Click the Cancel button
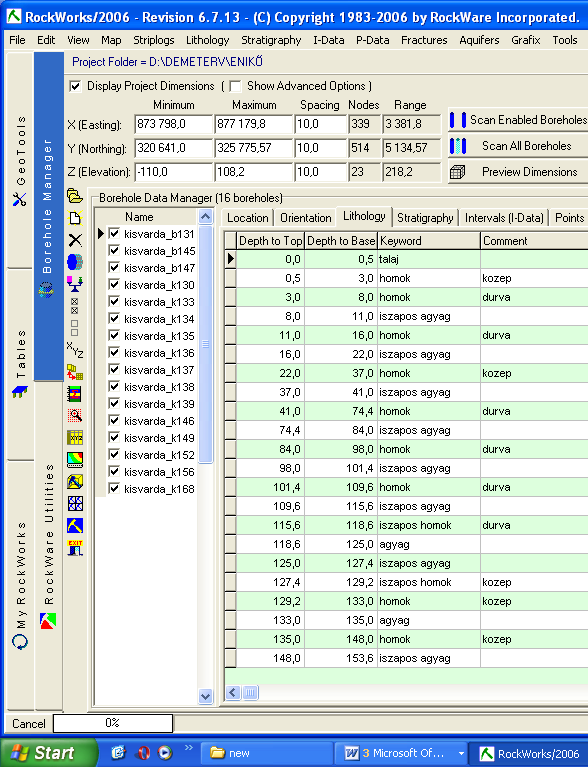 tap(29, 724)
